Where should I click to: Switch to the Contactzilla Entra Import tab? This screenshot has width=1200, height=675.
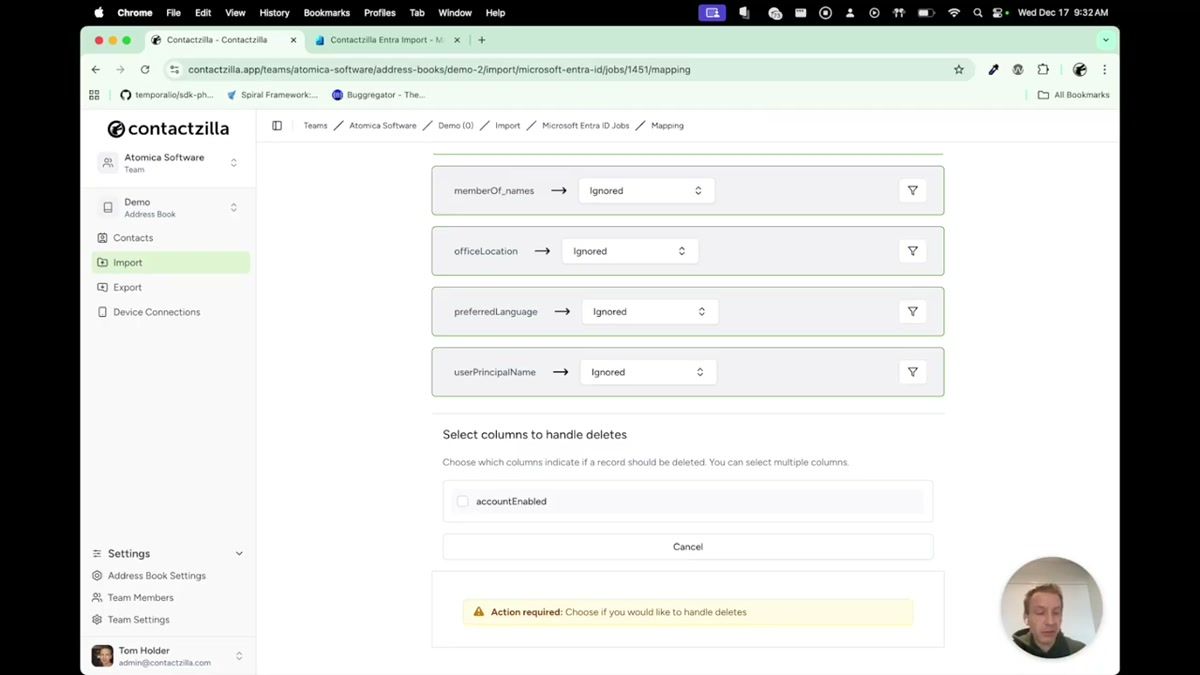coord(380,40)
